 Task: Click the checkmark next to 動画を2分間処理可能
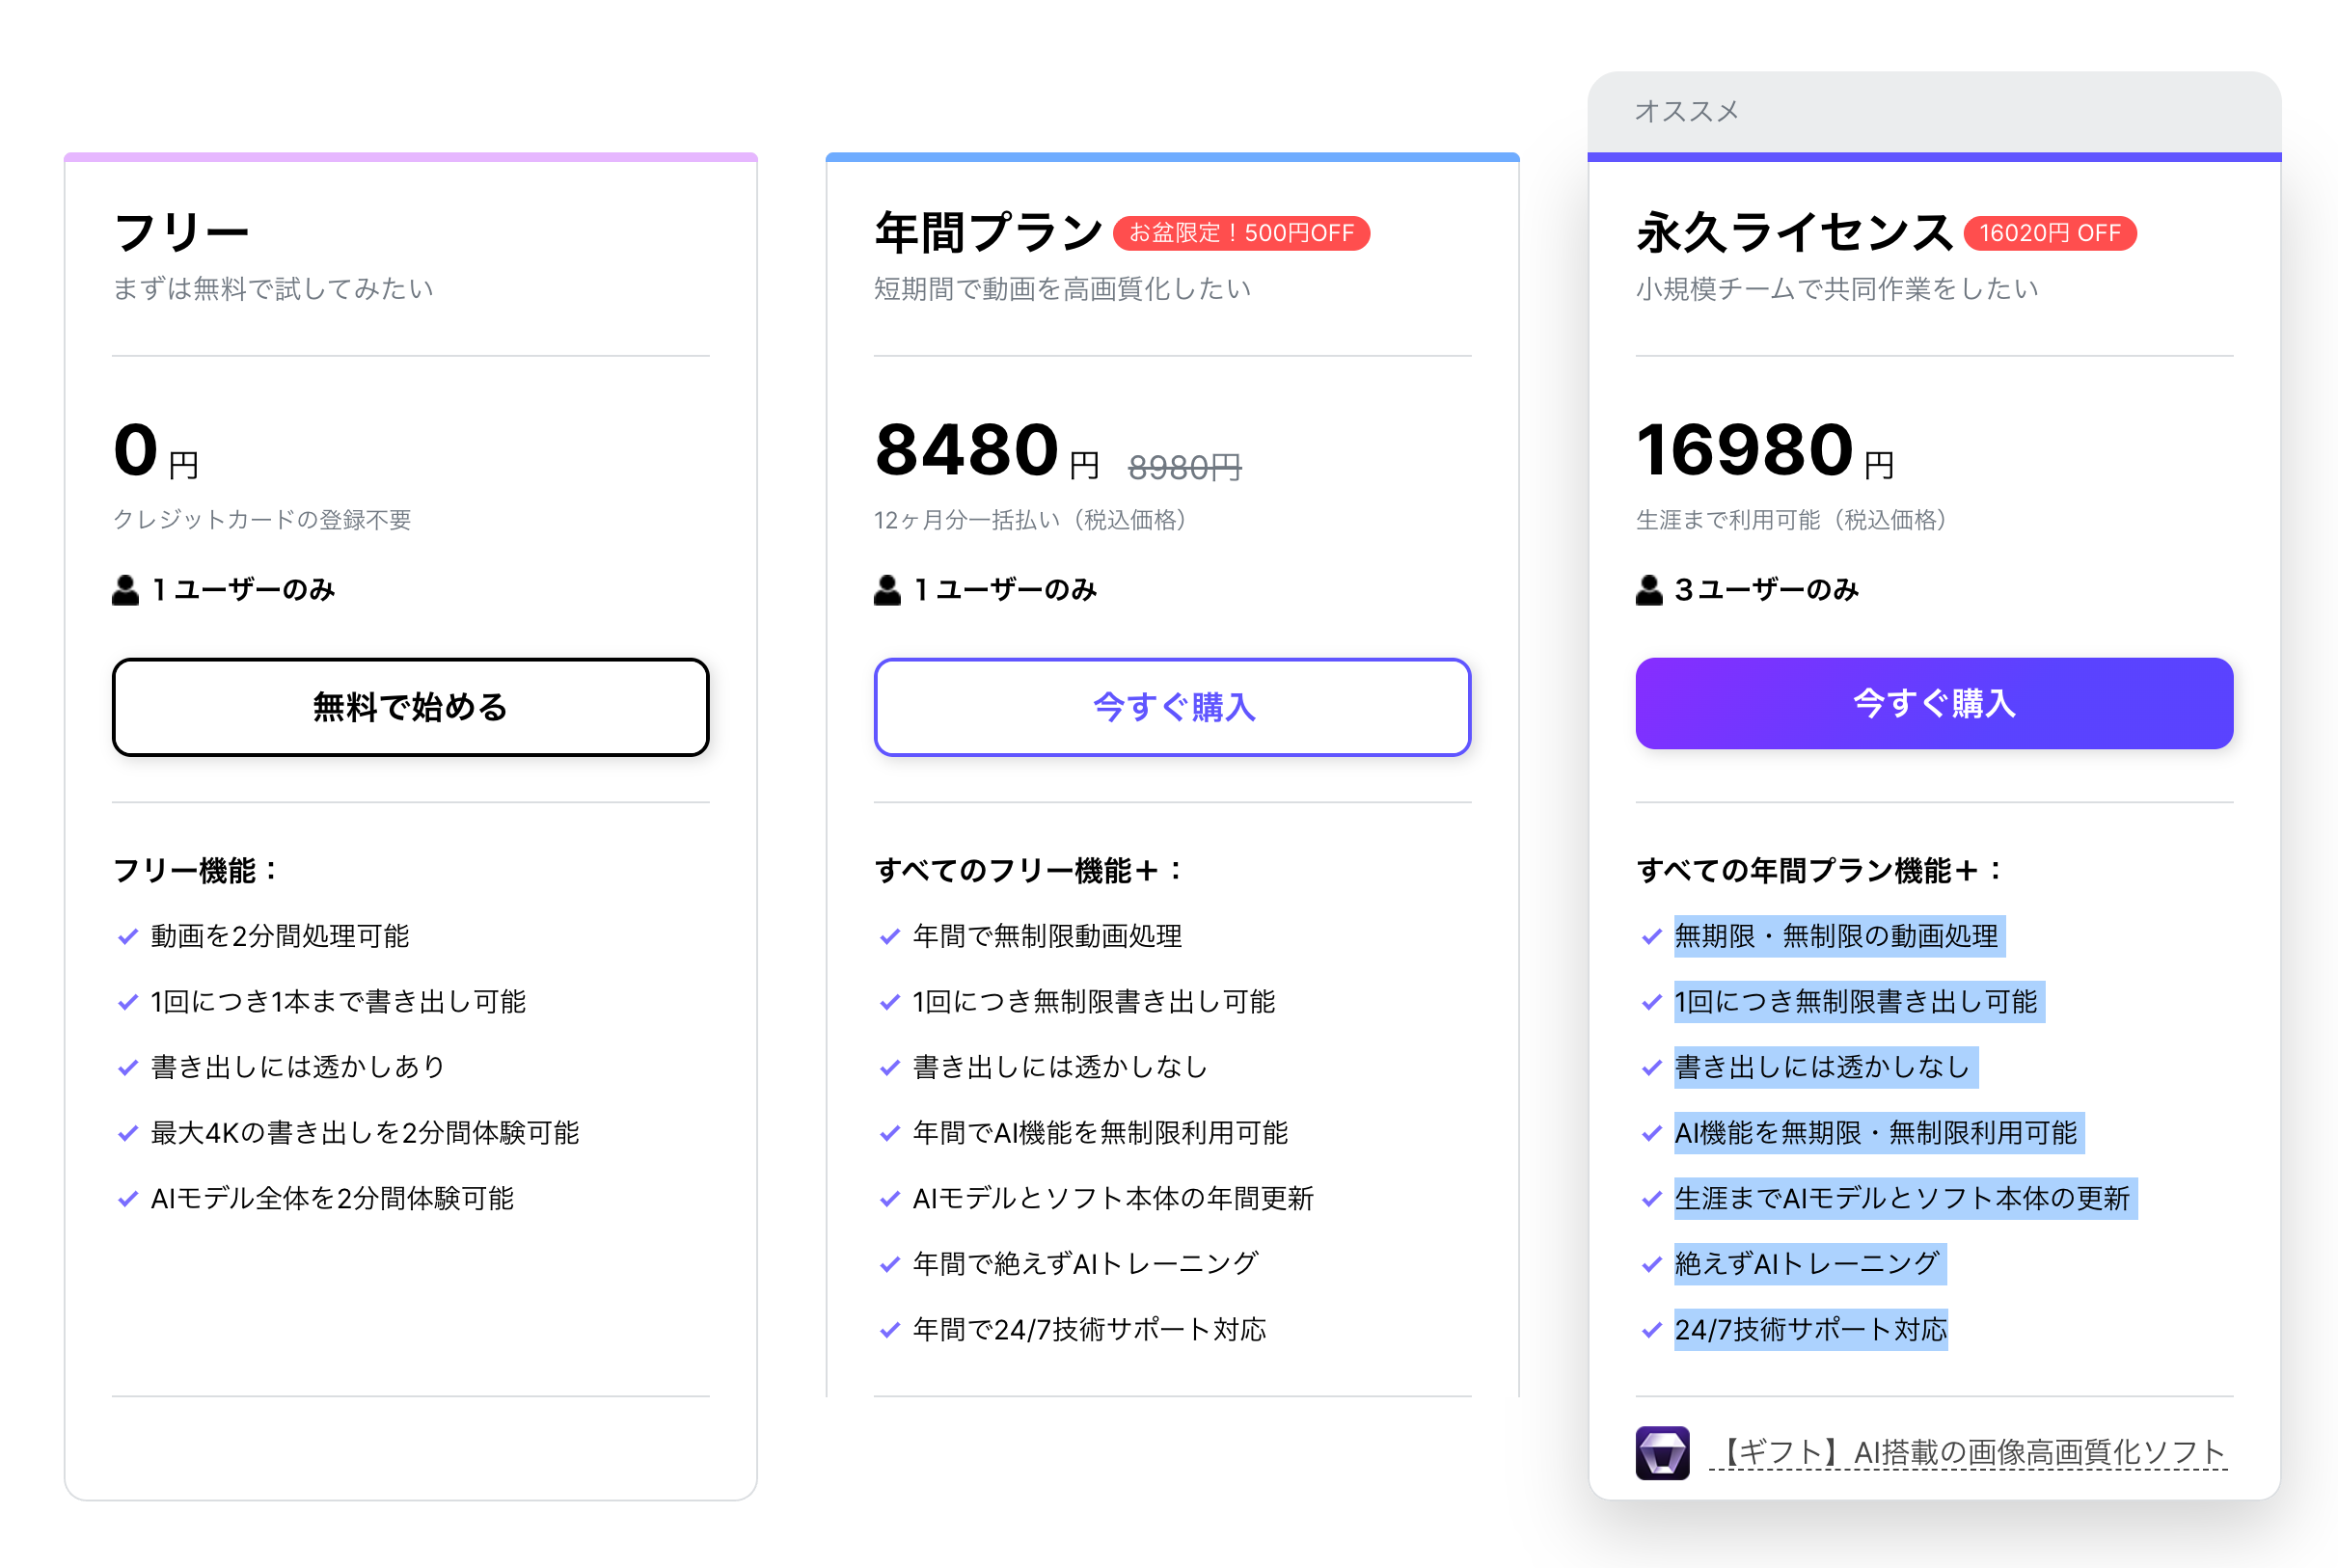128,937
